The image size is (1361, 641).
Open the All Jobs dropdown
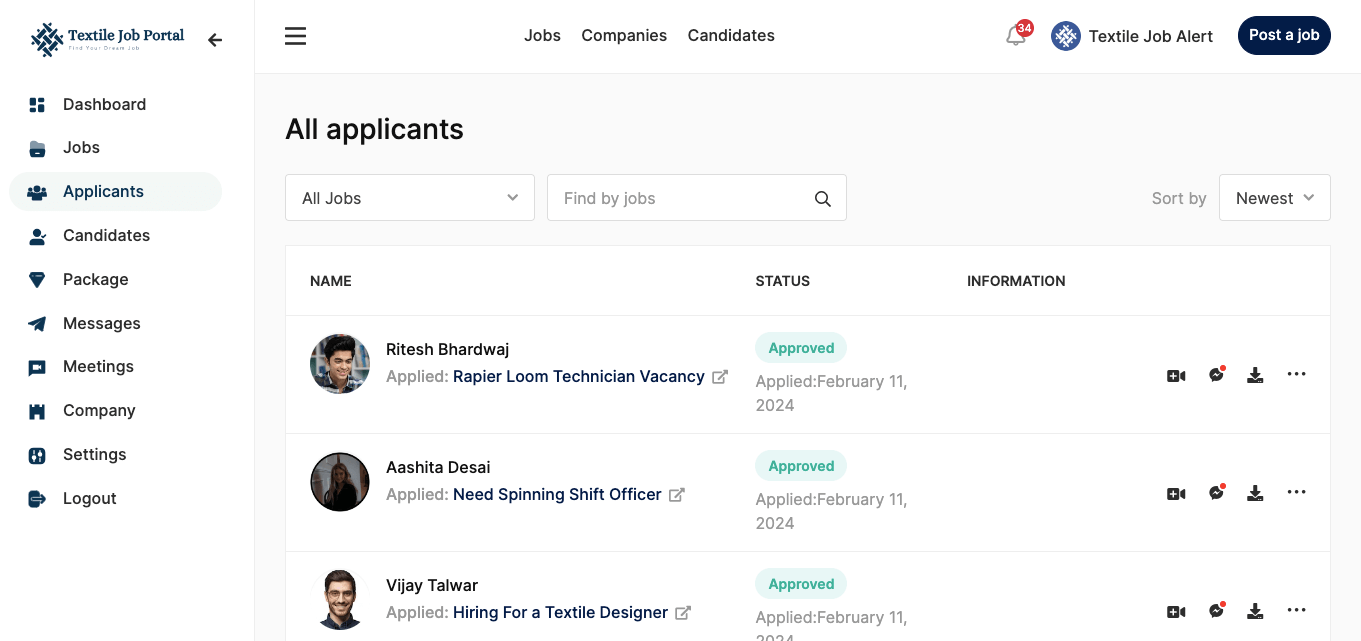[x=409, y=197]
